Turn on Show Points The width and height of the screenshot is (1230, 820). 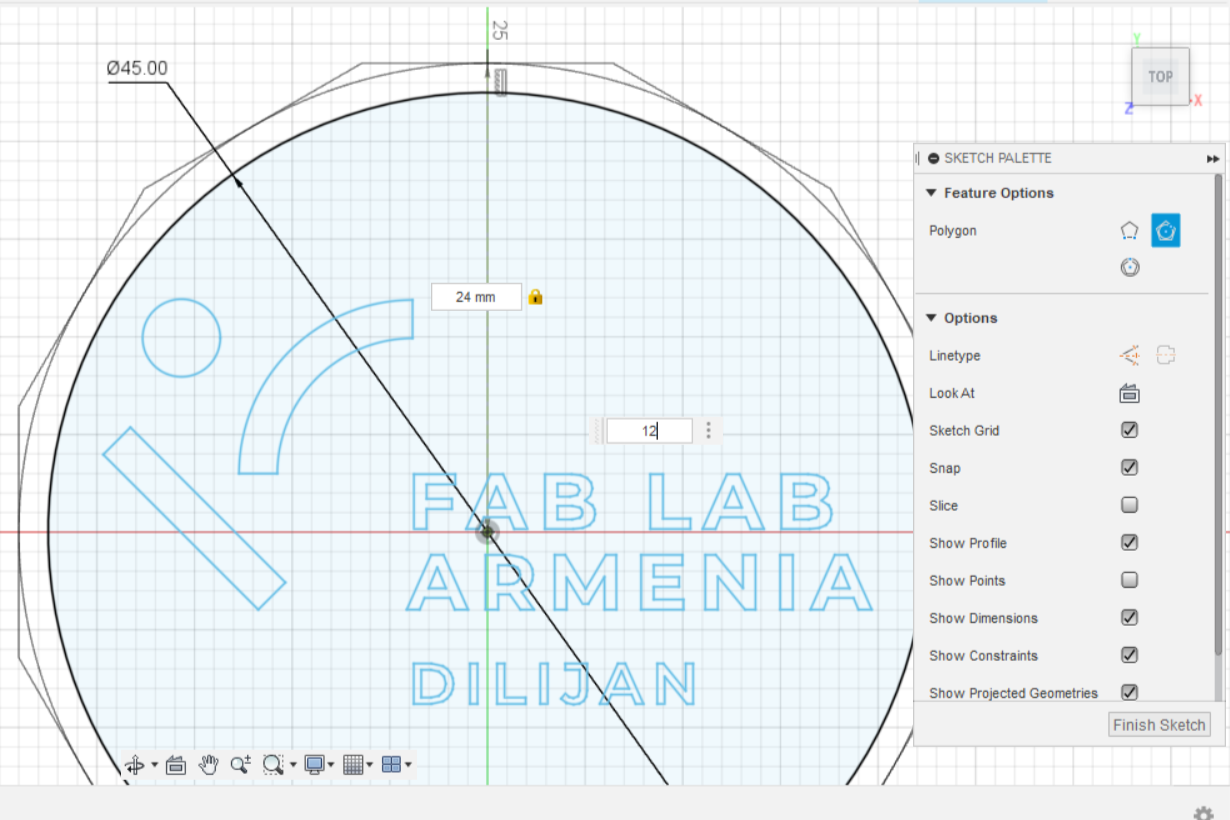click(1129, 579)
